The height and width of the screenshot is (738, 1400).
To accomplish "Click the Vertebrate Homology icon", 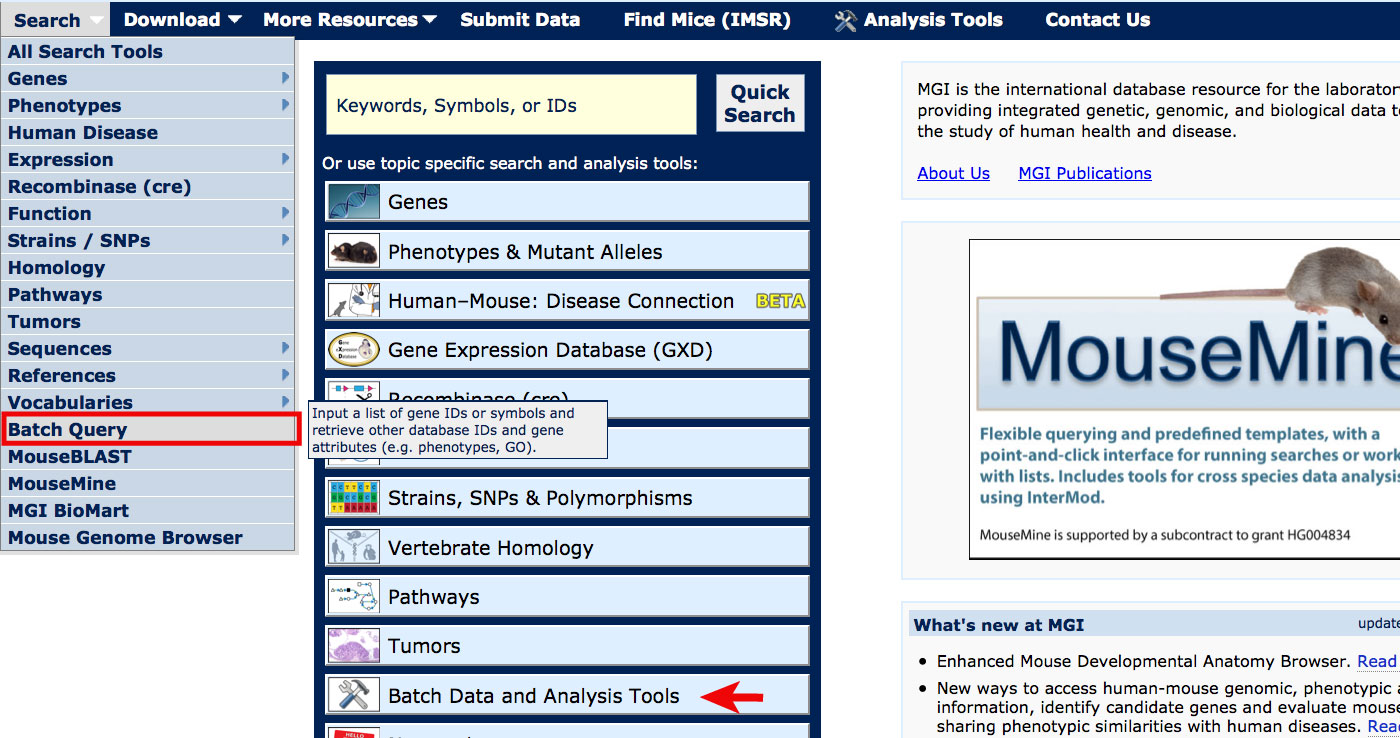I will click(x=354, y=547).
